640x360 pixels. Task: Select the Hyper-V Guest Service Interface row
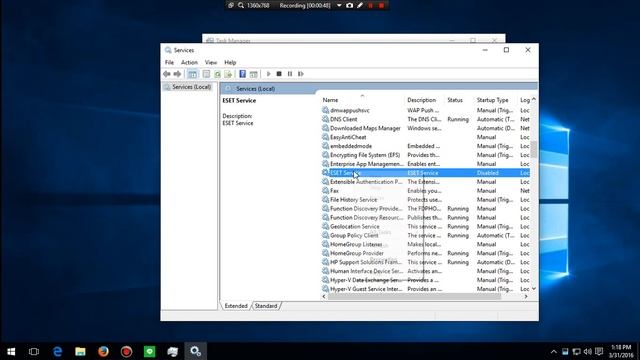(425, 289)
